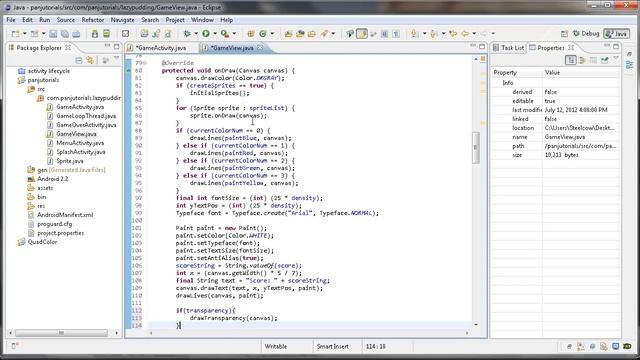
Task: Open the Debug configurations dropdown arrow
Action: tap(196, 34)
